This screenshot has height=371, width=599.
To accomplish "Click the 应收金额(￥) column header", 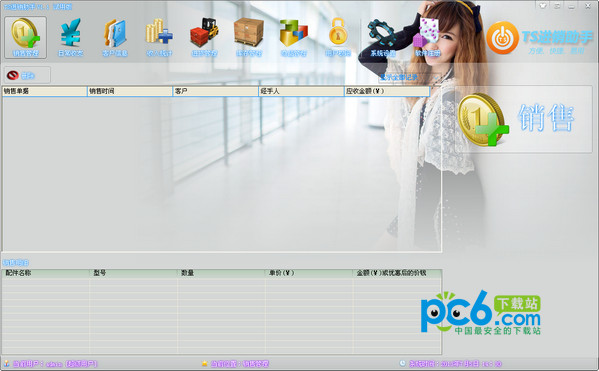I will (387, 91).
